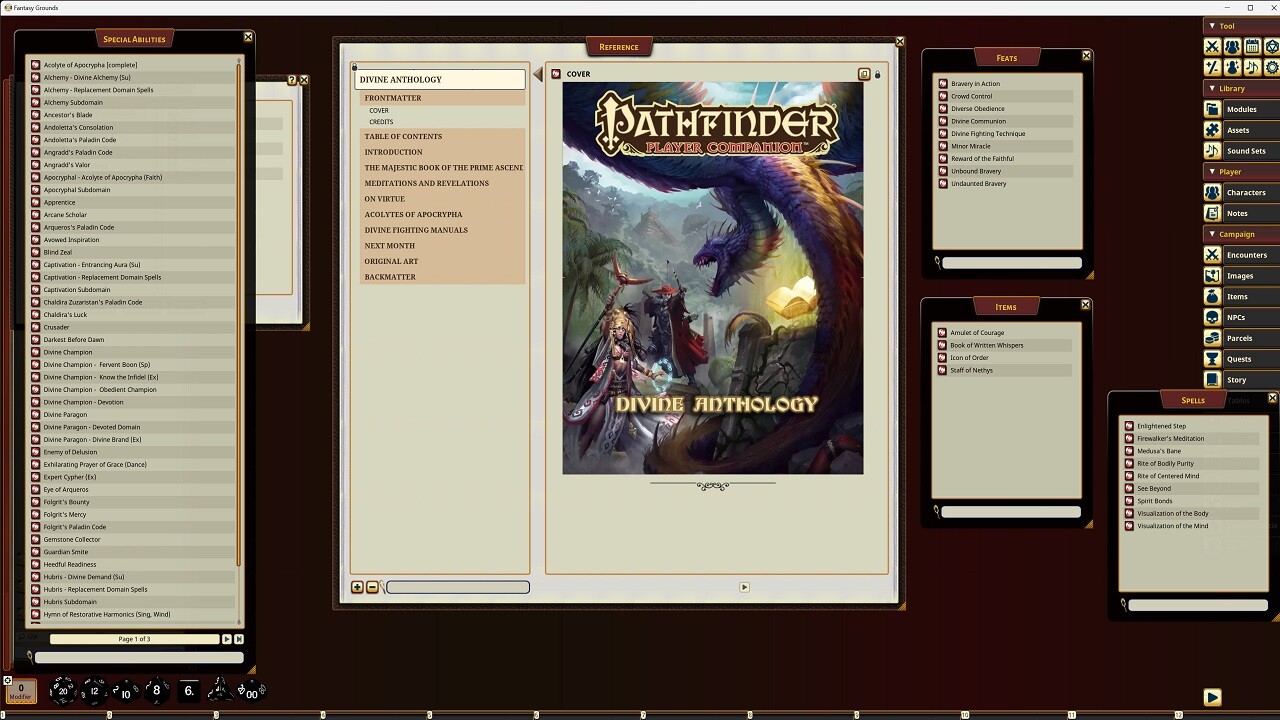Viewport: 1280px width, 720px height.
Task: Open the Characters list
Action: [x=1244, y=192]
